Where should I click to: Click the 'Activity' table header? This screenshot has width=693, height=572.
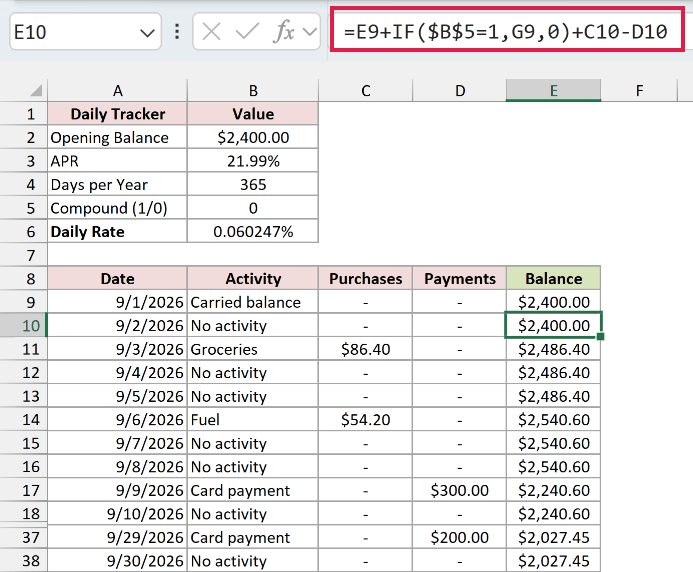click(253, 278)
